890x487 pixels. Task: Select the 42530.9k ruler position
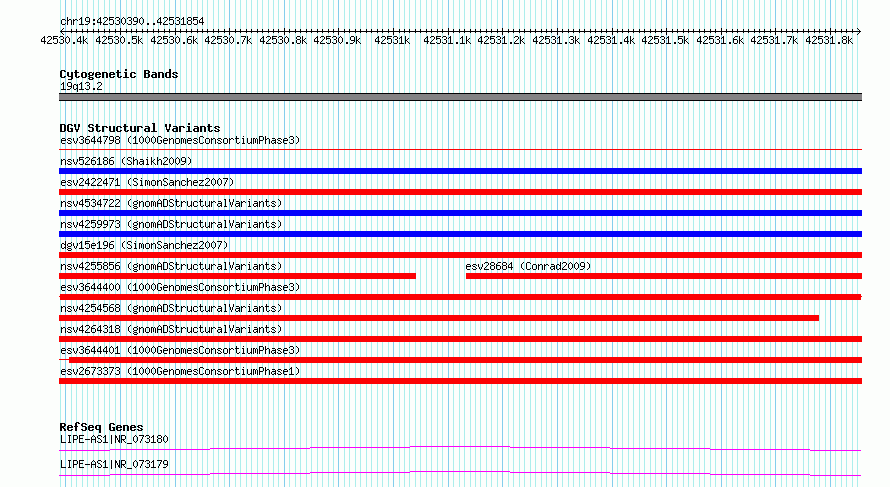coord(337,40)
